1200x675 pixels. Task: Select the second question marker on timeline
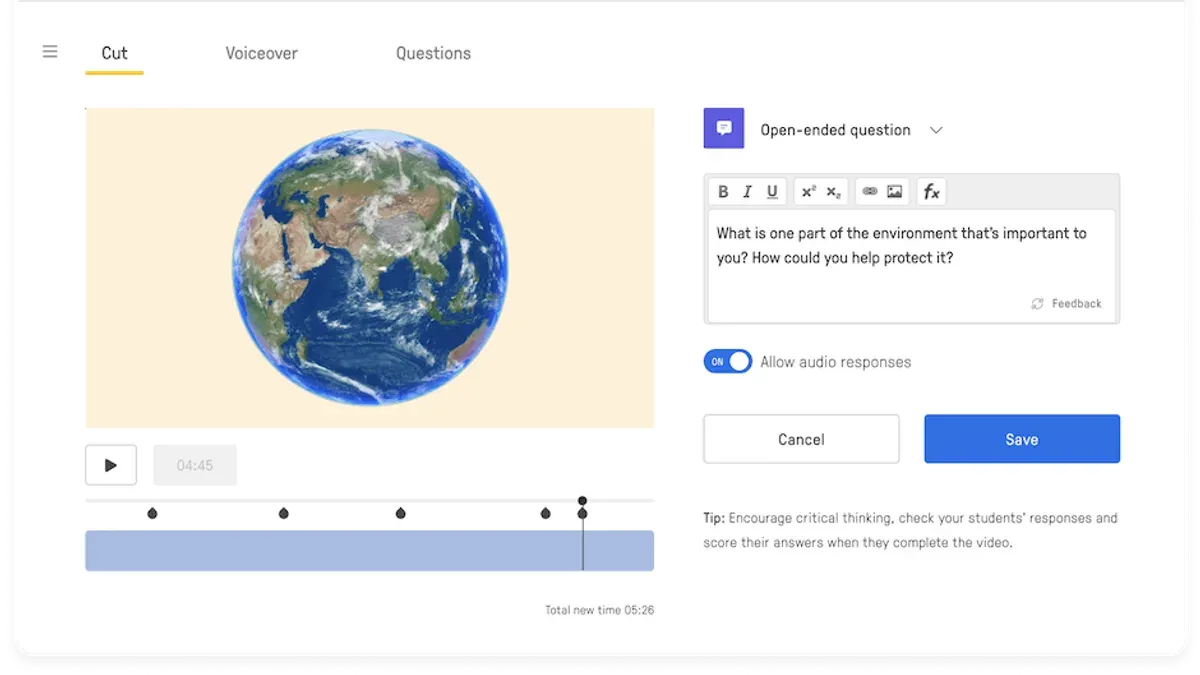[x=283, y=513]
